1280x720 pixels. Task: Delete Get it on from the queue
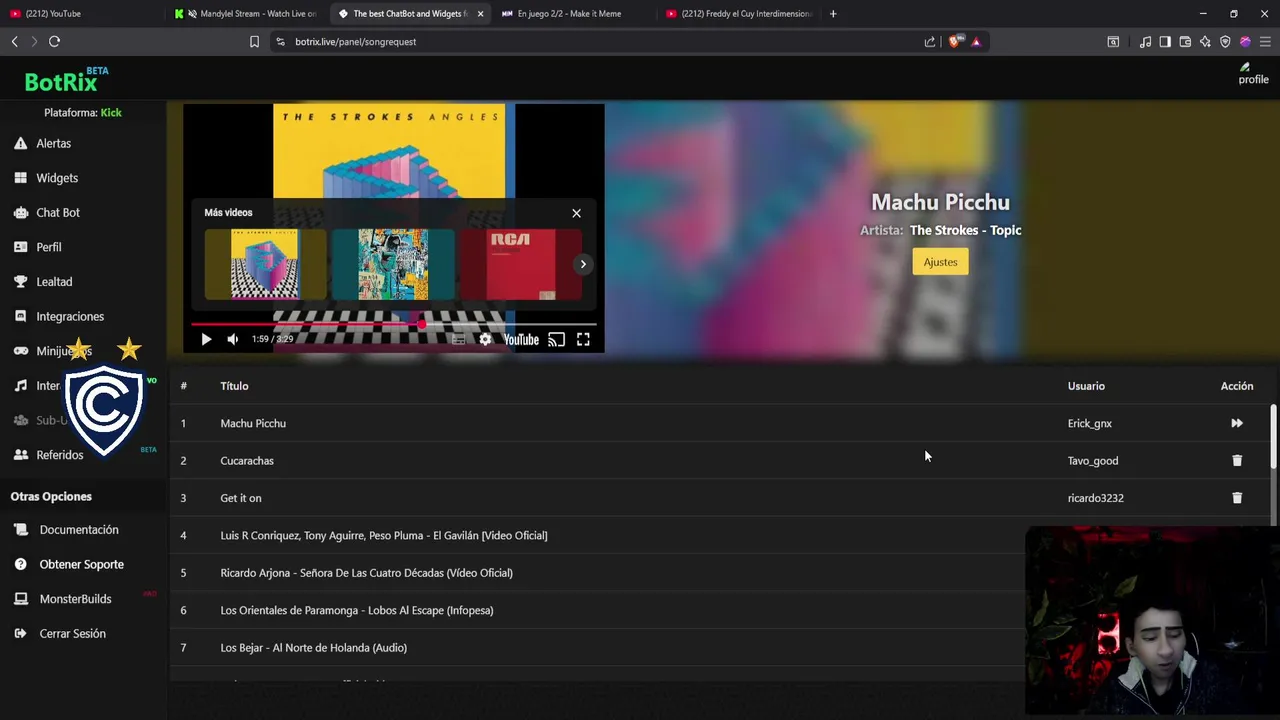(x=1237, y=498)
